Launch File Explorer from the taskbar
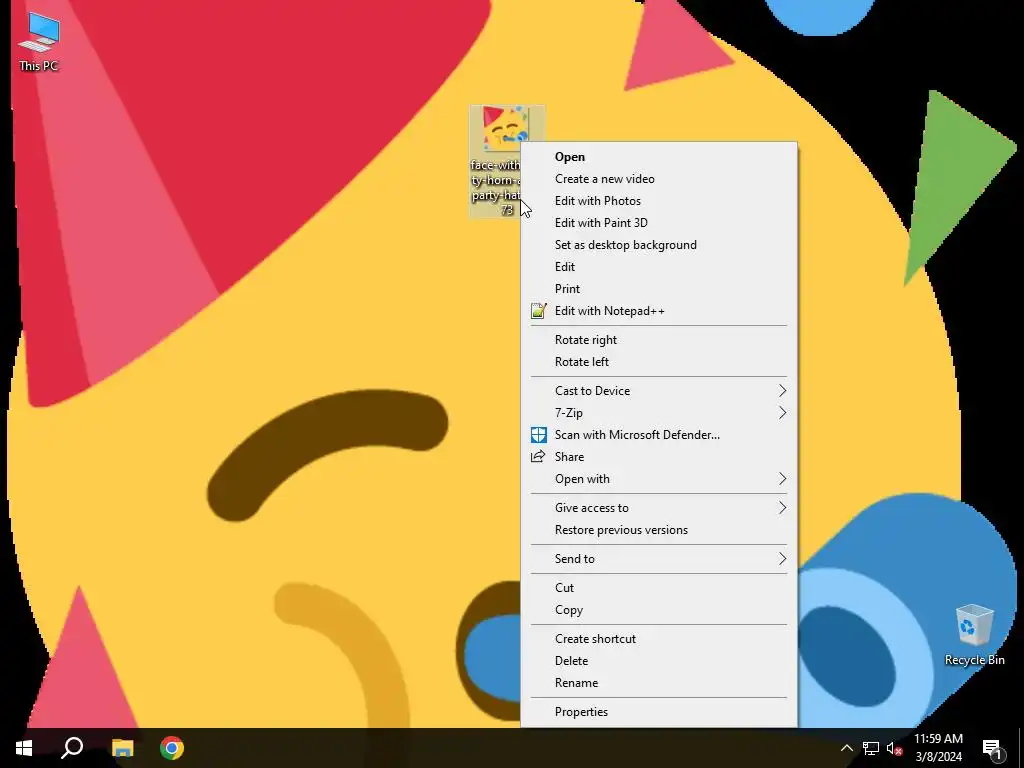 tap(122, 748)
